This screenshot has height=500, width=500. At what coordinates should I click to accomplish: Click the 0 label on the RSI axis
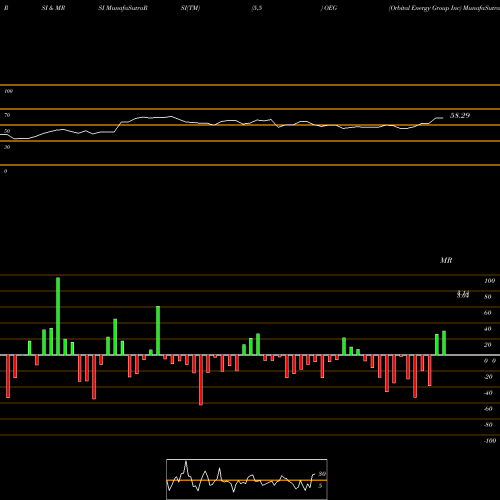pyautogui.click(x=6, y=171)
